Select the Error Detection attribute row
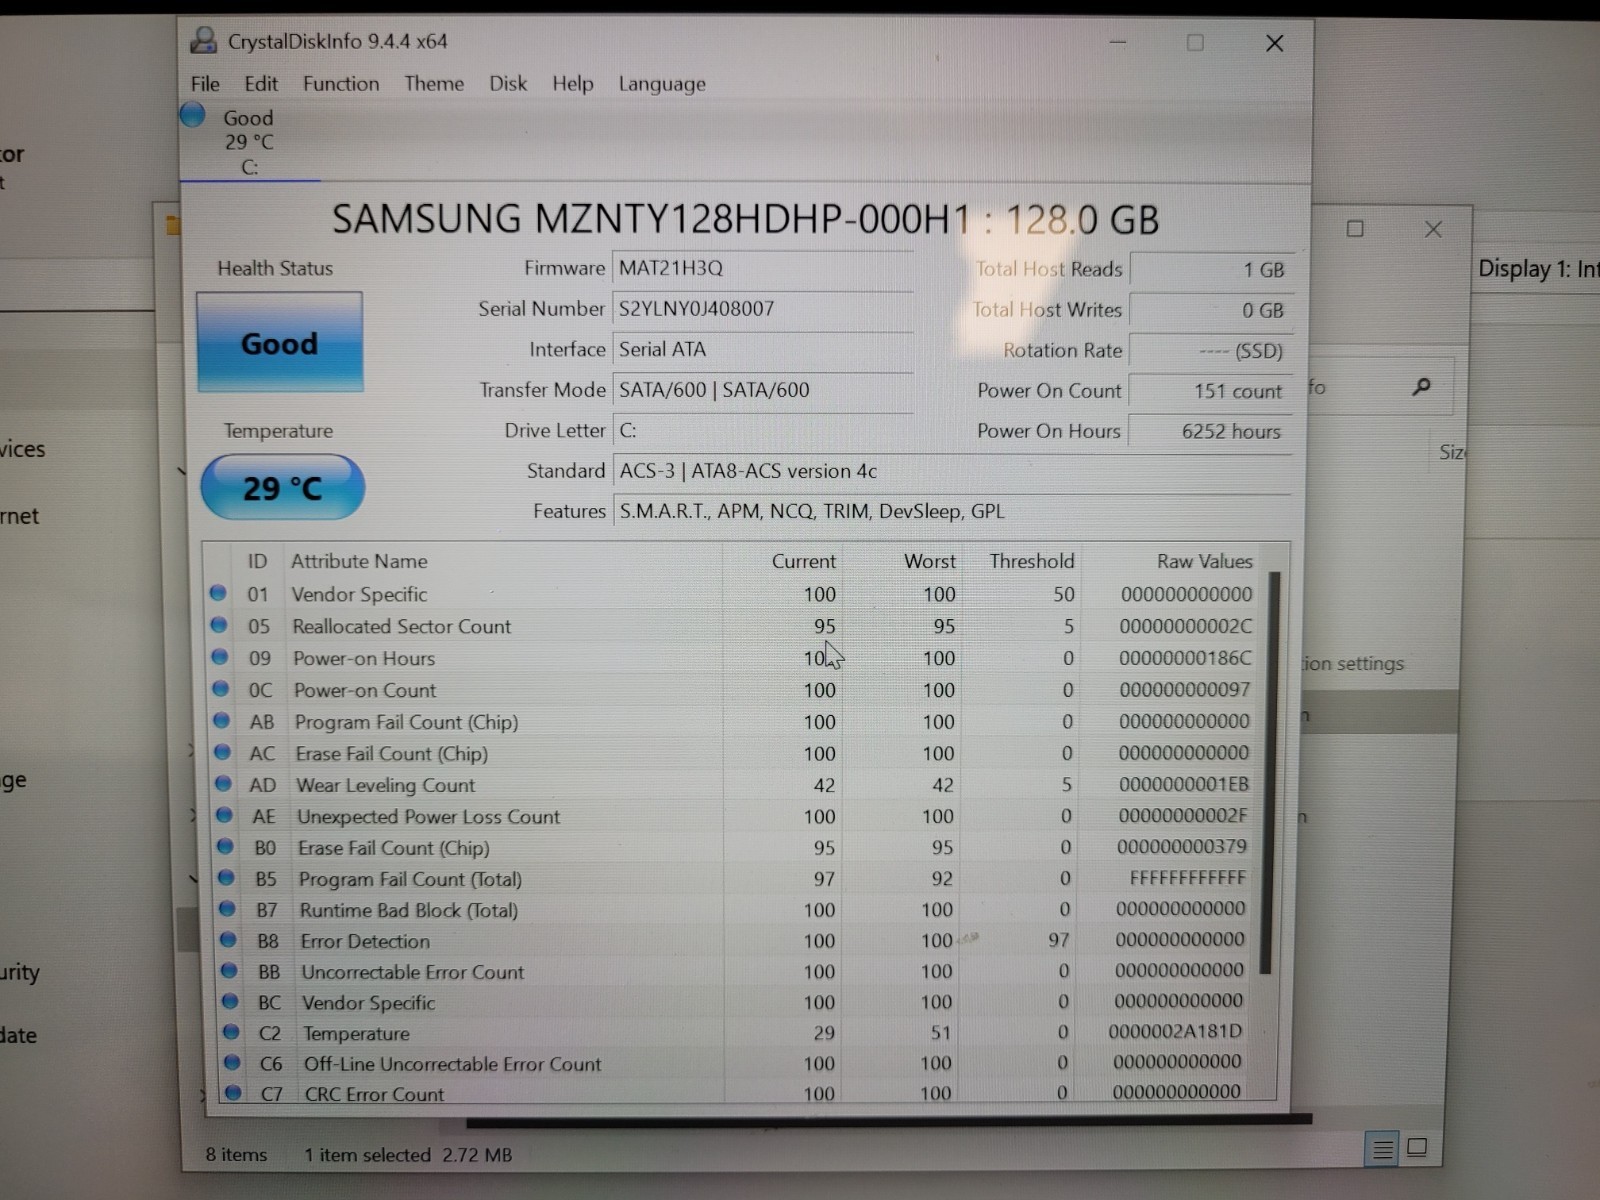Screen dimensions: 1600x1200 732,941
